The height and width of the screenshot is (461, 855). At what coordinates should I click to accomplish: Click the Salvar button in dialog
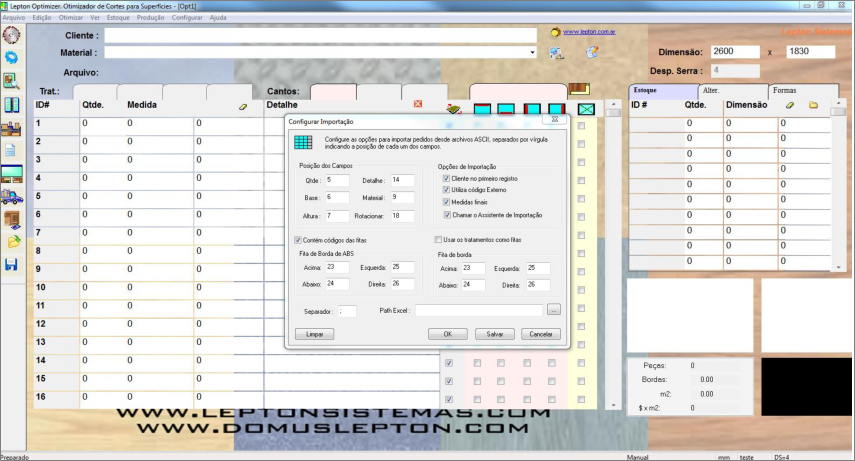[495, 334]
